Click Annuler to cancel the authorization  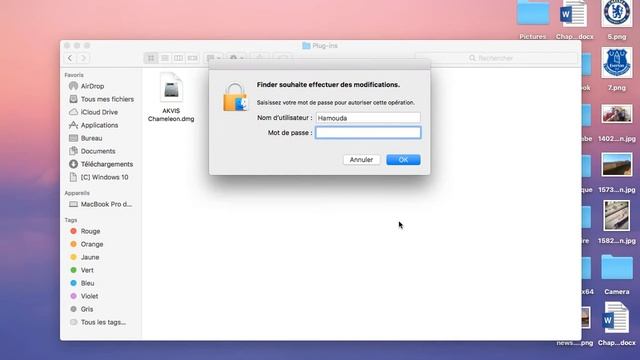click(361, 160)
